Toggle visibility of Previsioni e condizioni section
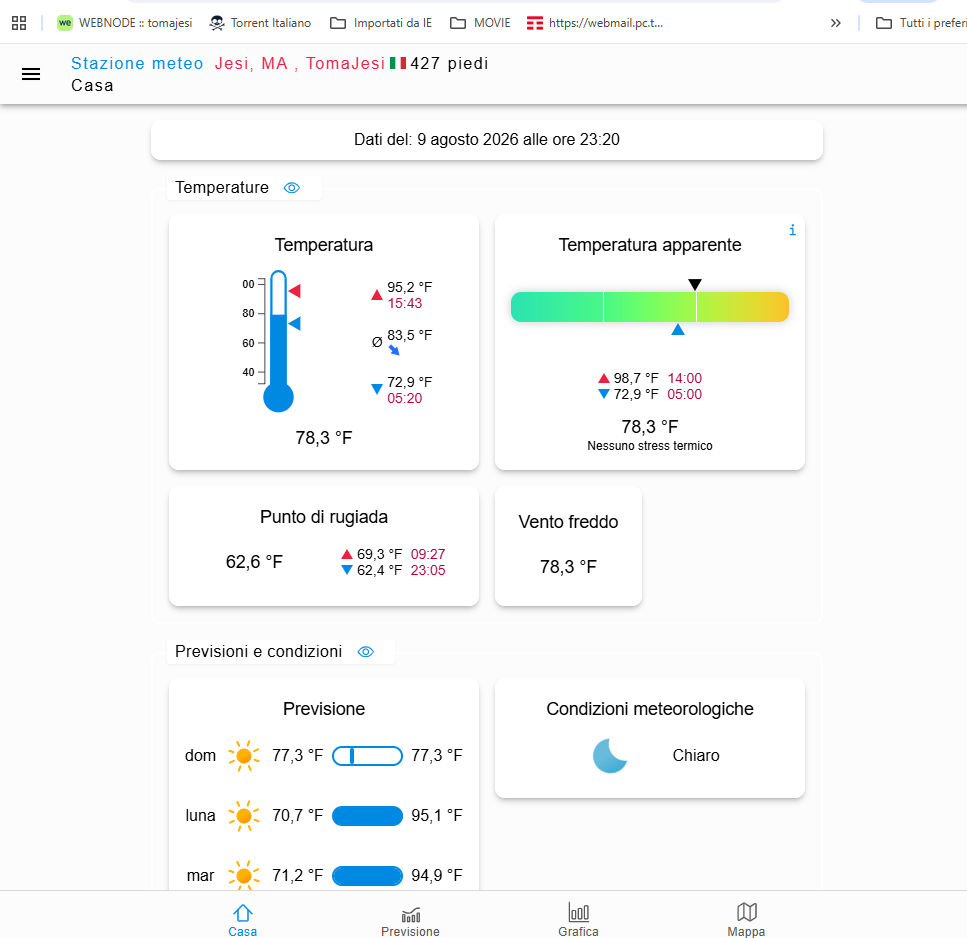 pos(366,652)
